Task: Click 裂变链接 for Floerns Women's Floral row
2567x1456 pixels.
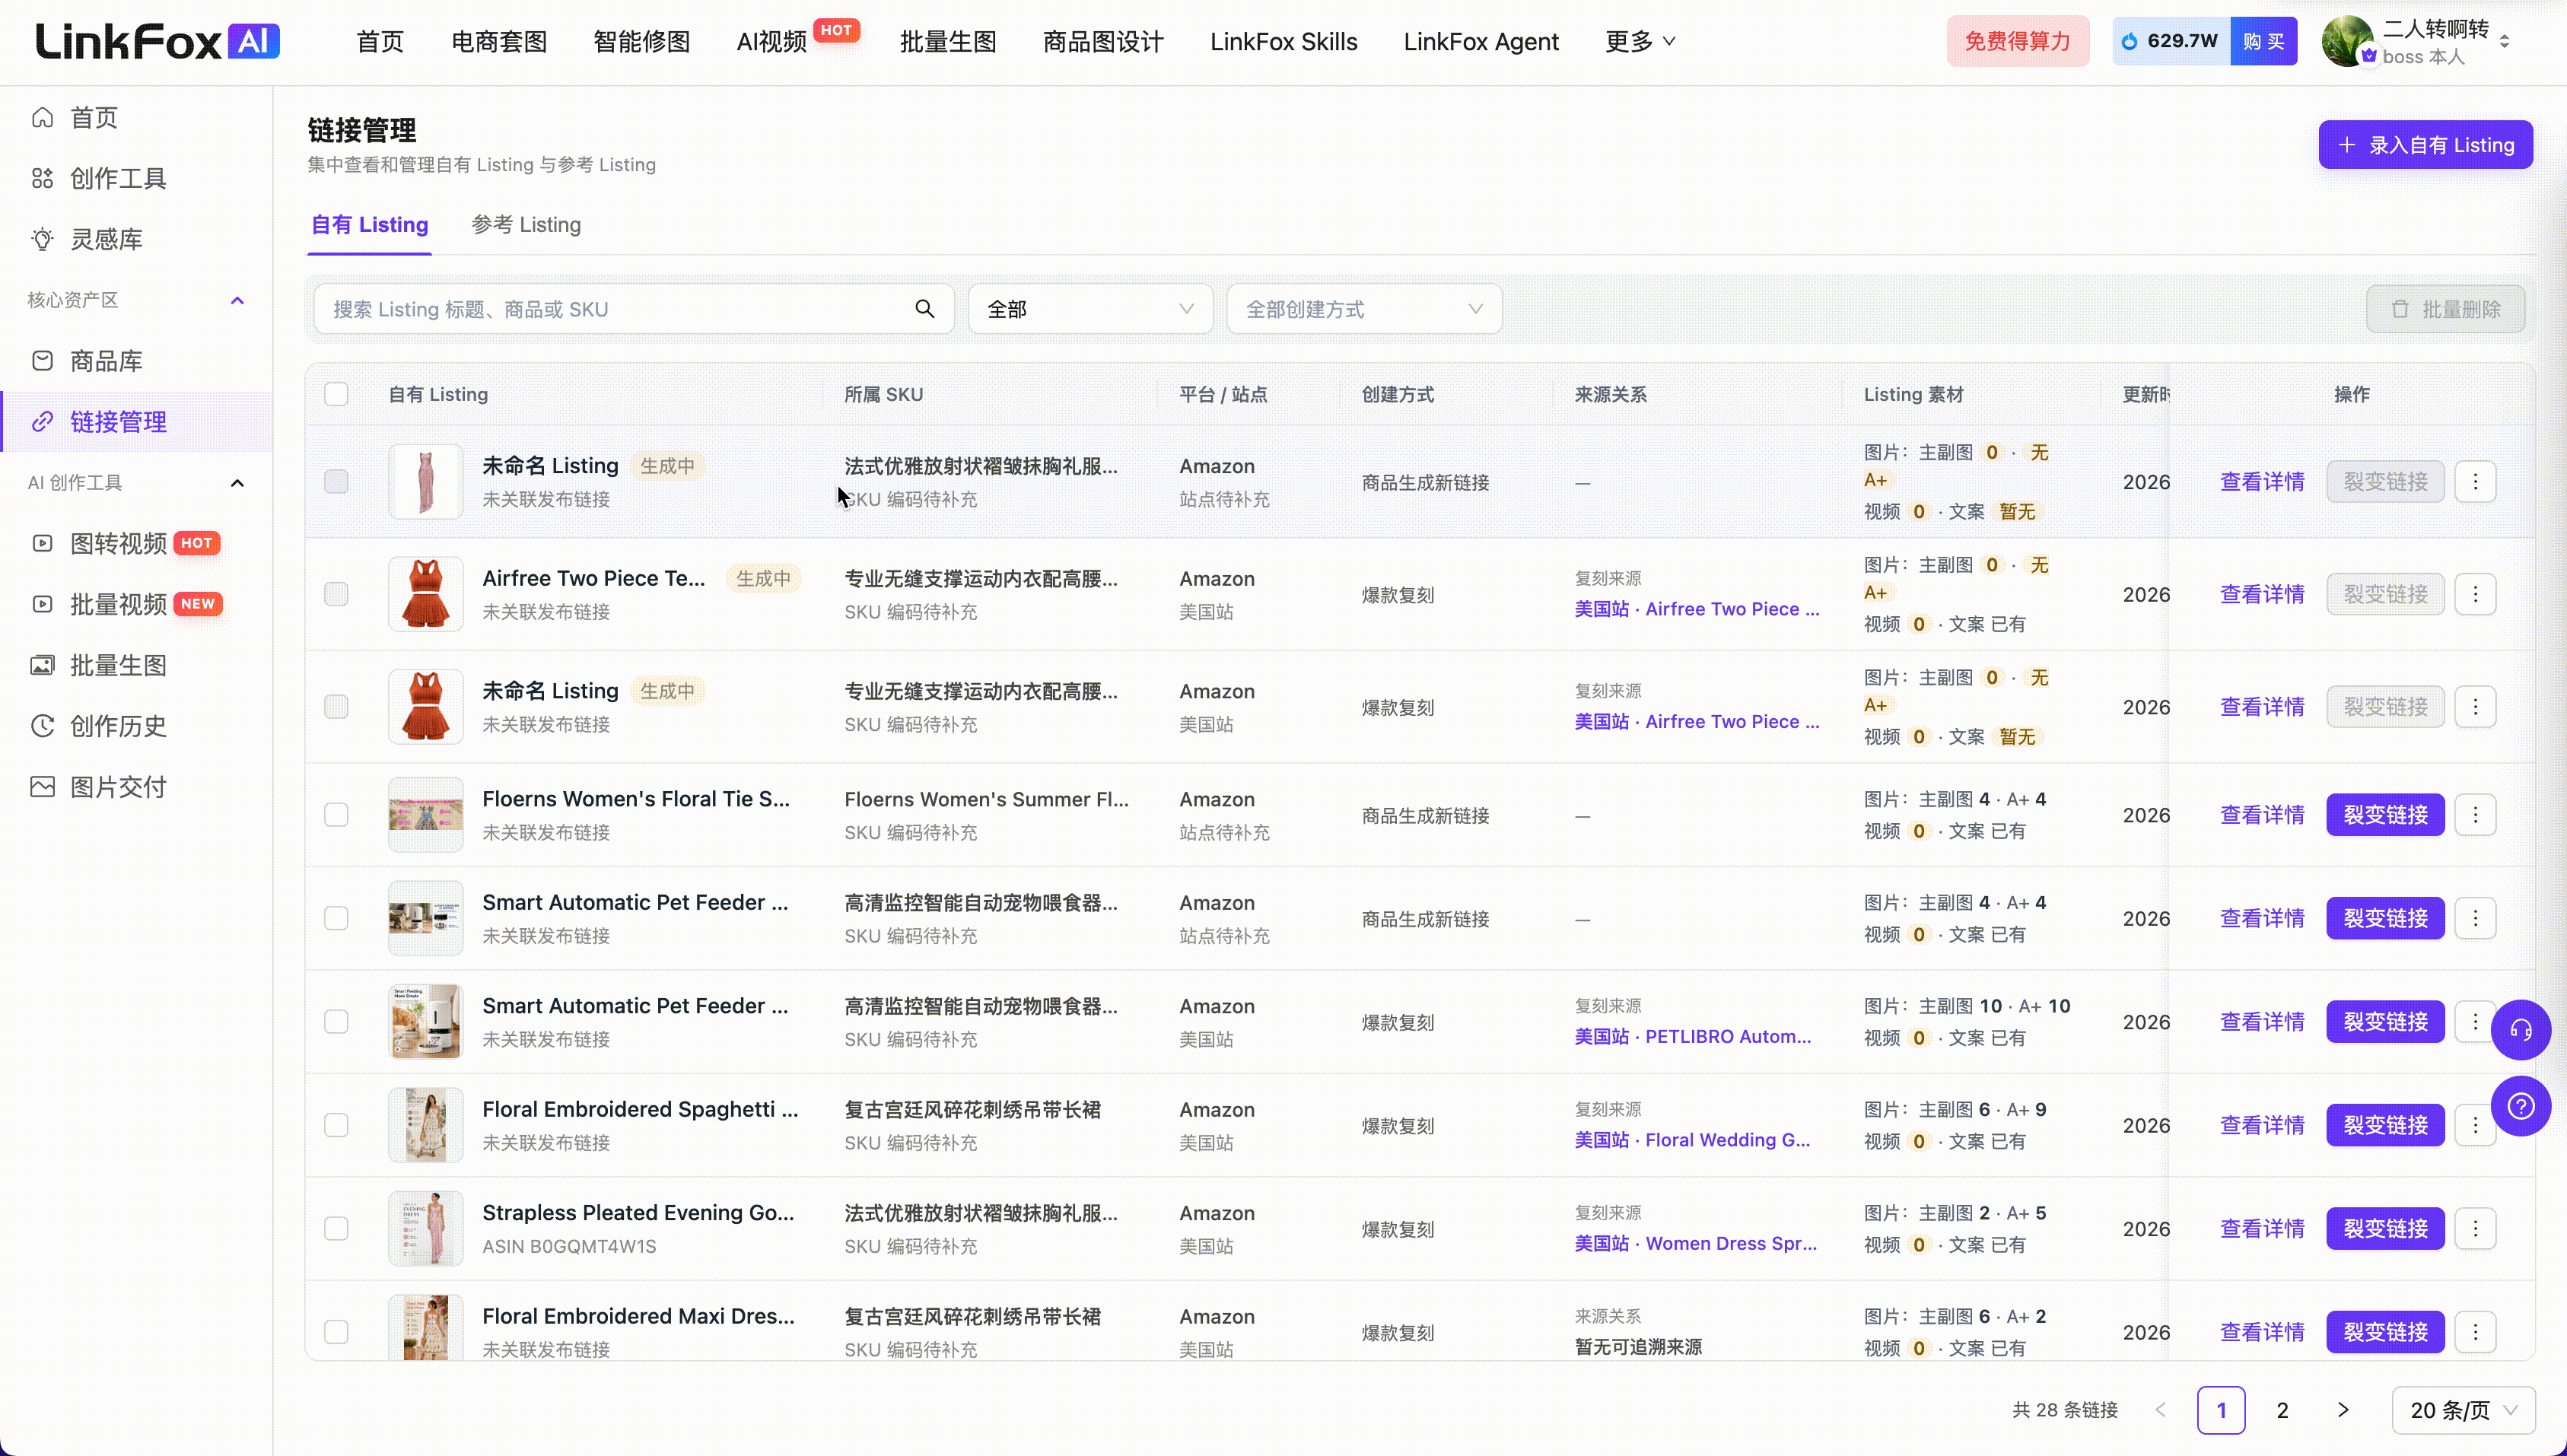Action: click(2385, 815)
